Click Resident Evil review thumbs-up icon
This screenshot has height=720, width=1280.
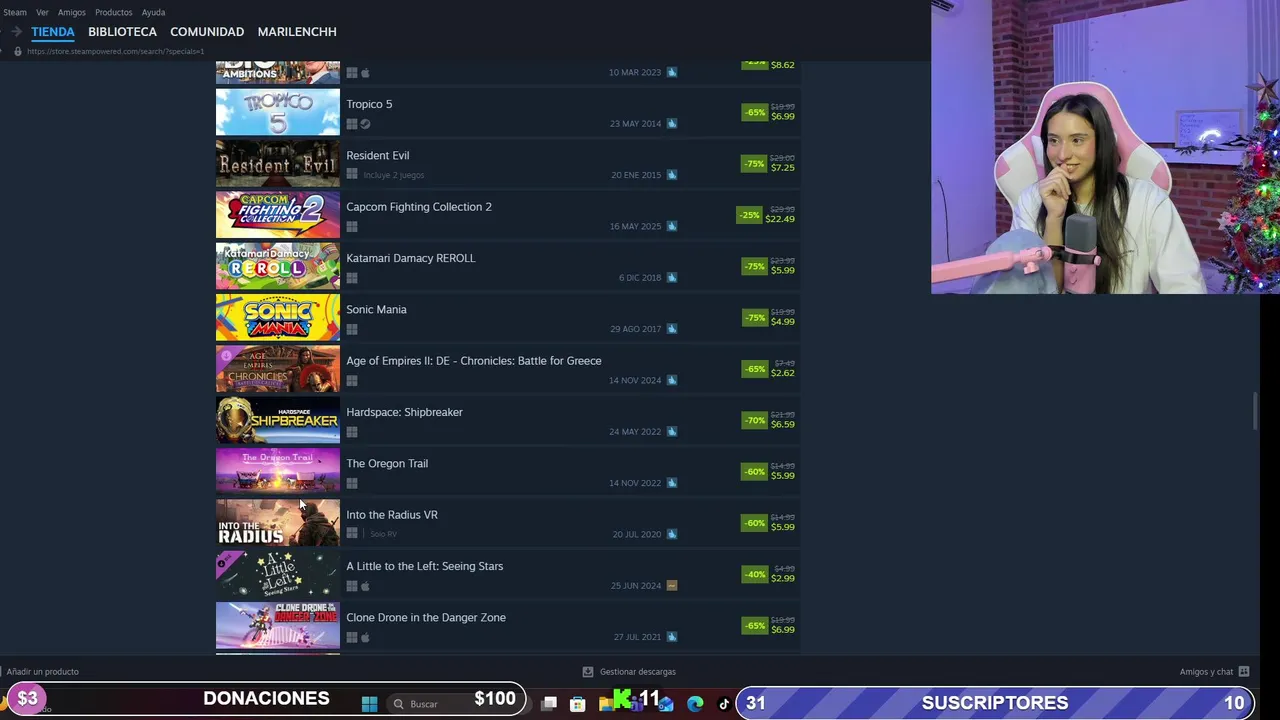point(672,175)
